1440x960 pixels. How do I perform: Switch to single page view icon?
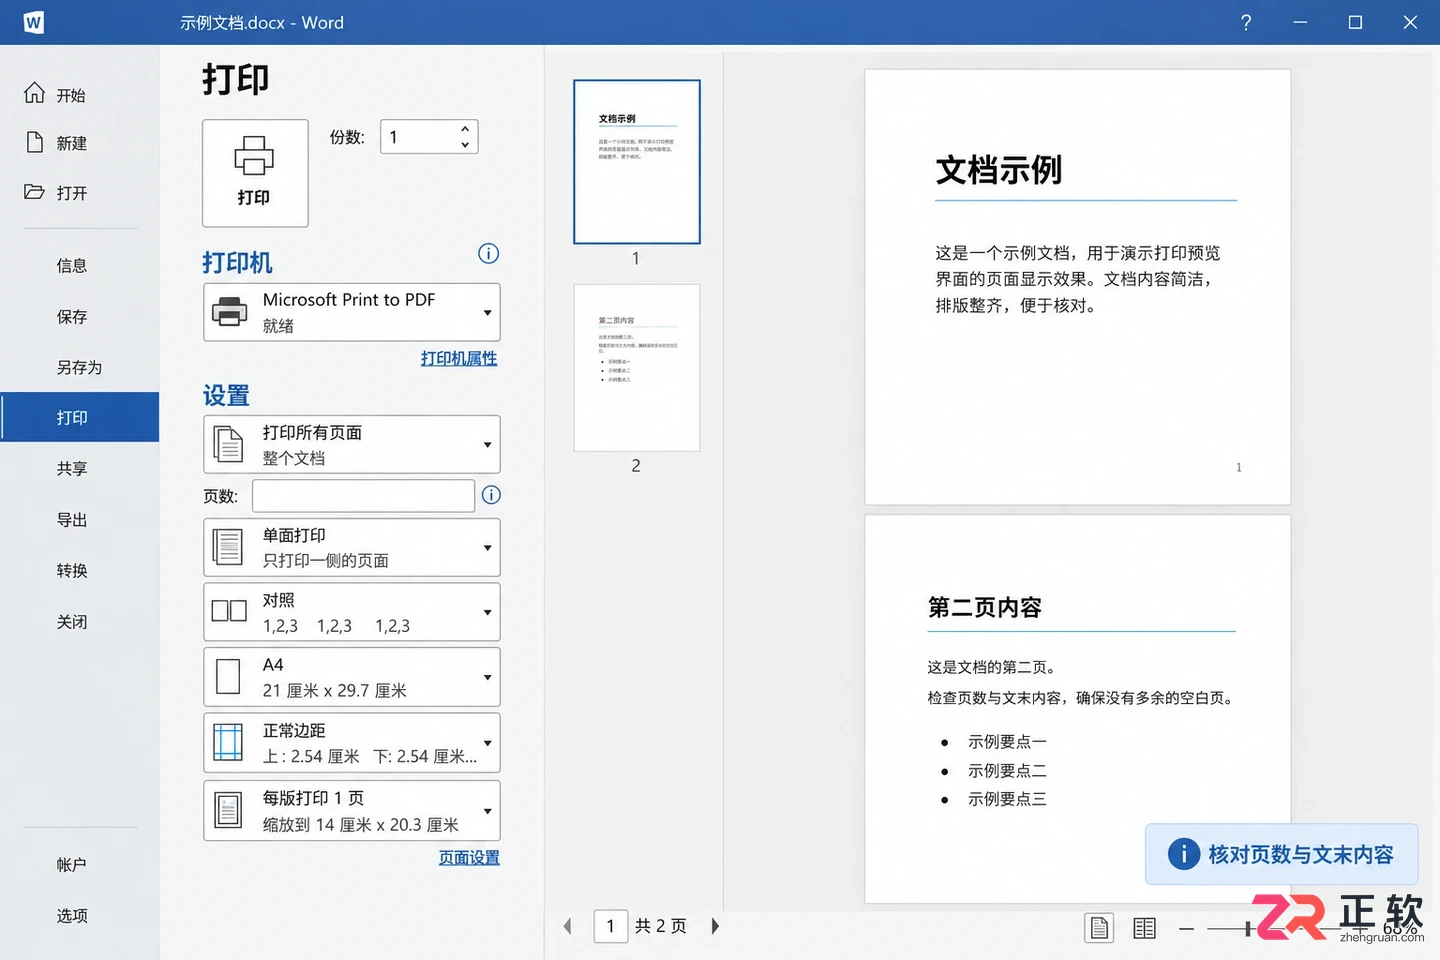[1099, 928]
